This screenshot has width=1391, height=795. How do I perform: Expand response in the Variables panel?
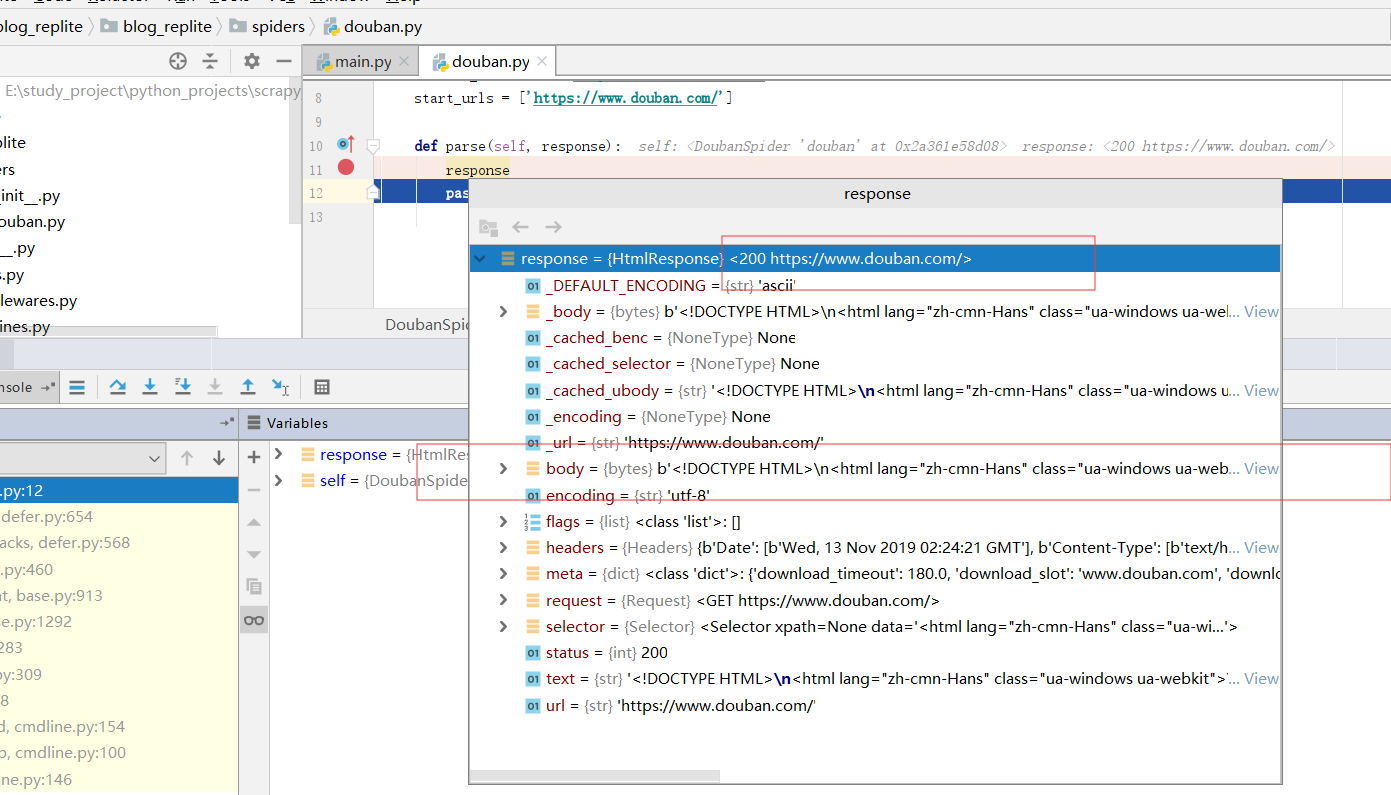pyautogui.click(x=279, y=454)
